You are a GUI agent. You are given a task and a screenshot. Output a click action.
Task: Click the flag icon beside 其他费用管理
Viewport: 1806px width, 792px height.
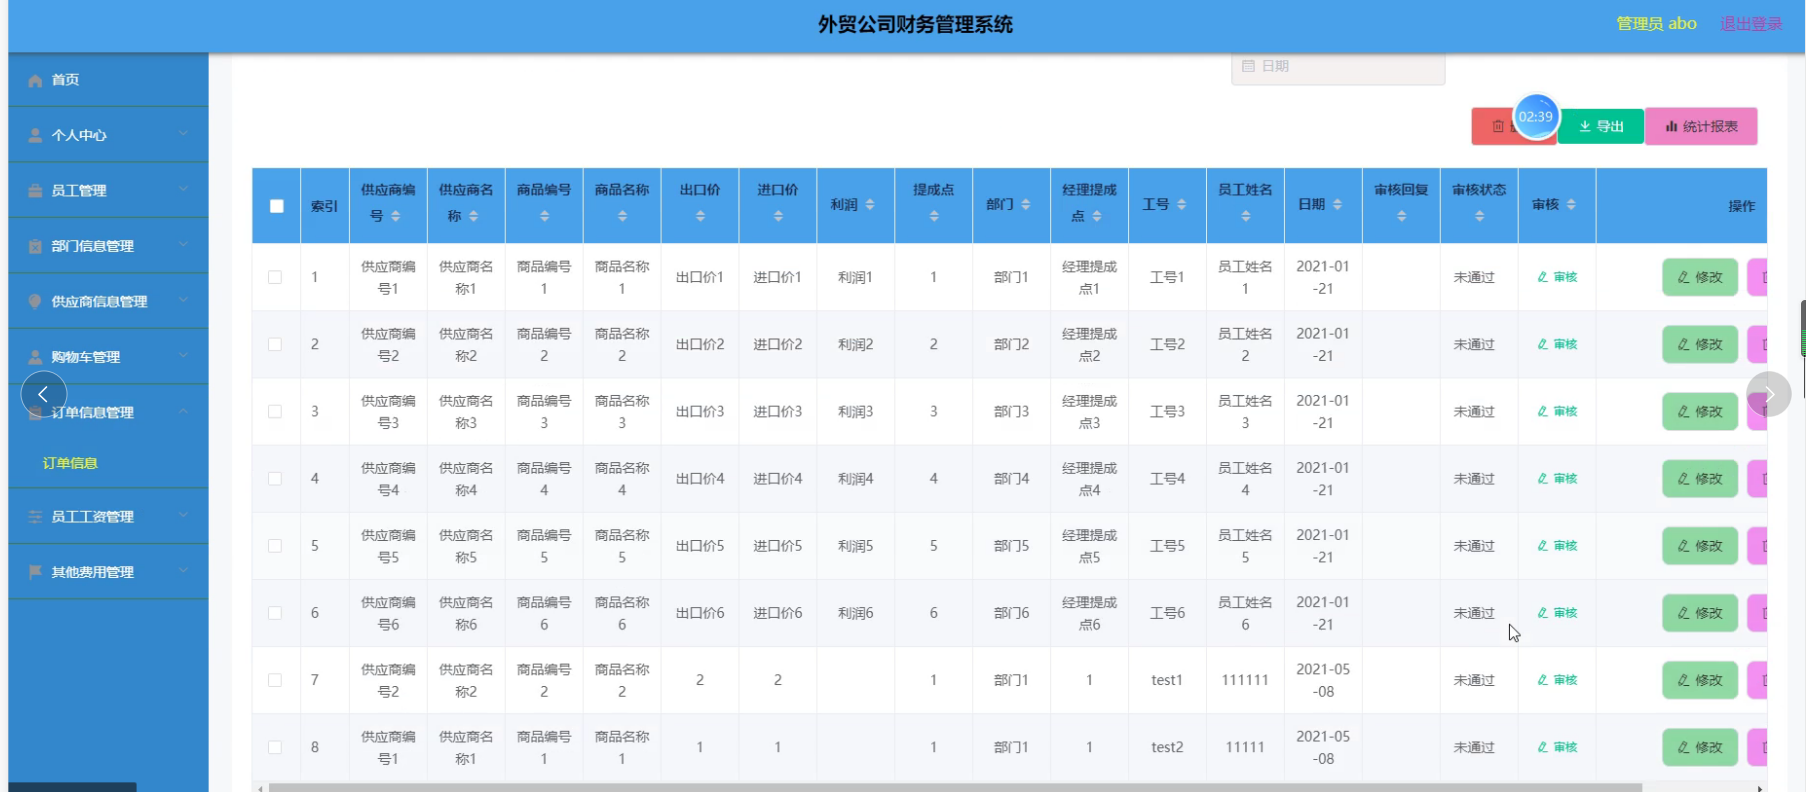[x=35, y=572]
